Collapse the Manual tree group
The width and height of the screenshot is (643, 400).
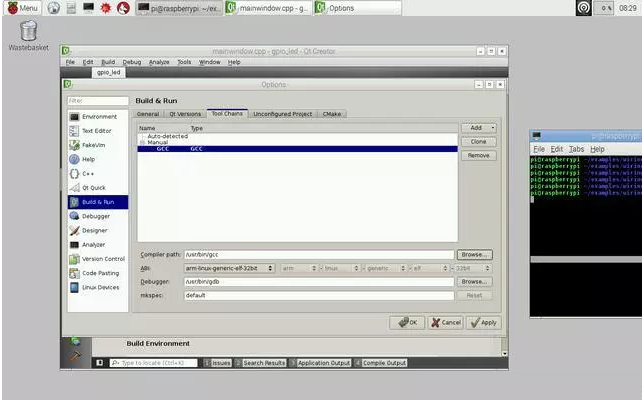(x=141, y=142)
